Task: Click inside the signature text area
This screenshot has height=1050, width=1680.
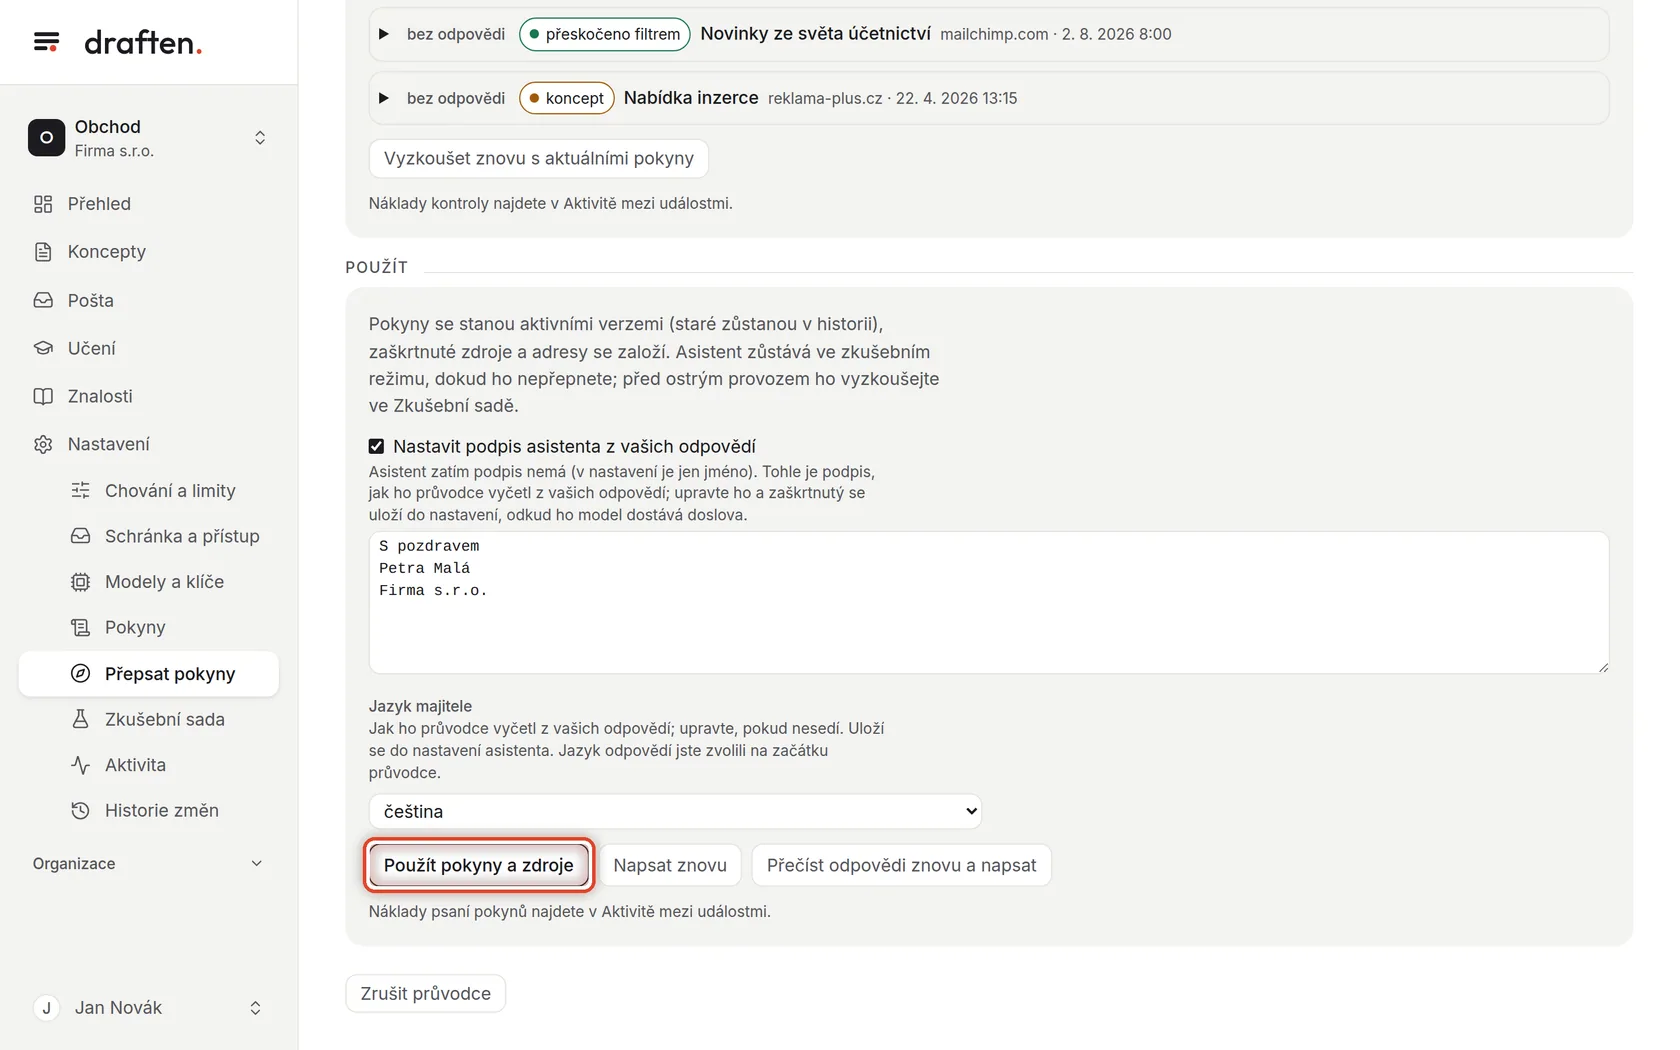Action: click(989, 603)
